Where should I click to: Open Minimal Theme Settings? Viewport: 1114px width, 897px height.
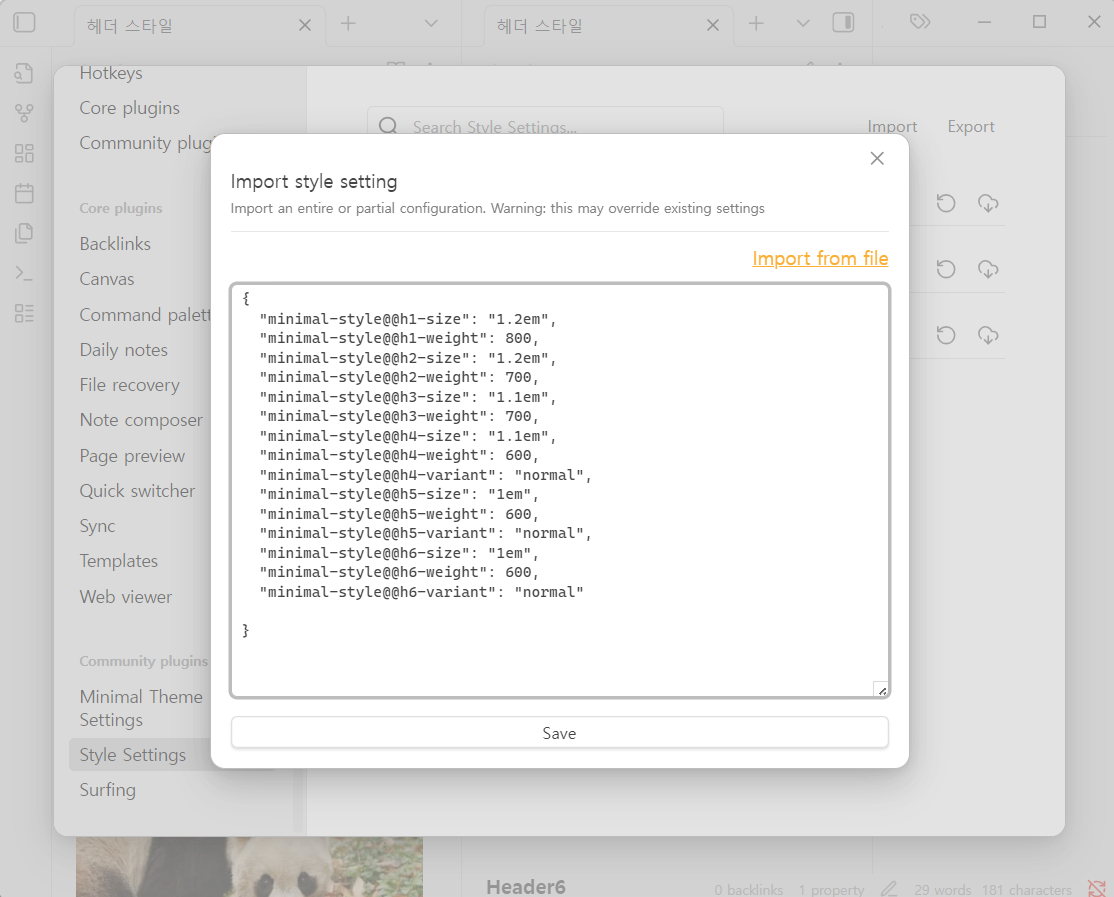pos(141,708)
